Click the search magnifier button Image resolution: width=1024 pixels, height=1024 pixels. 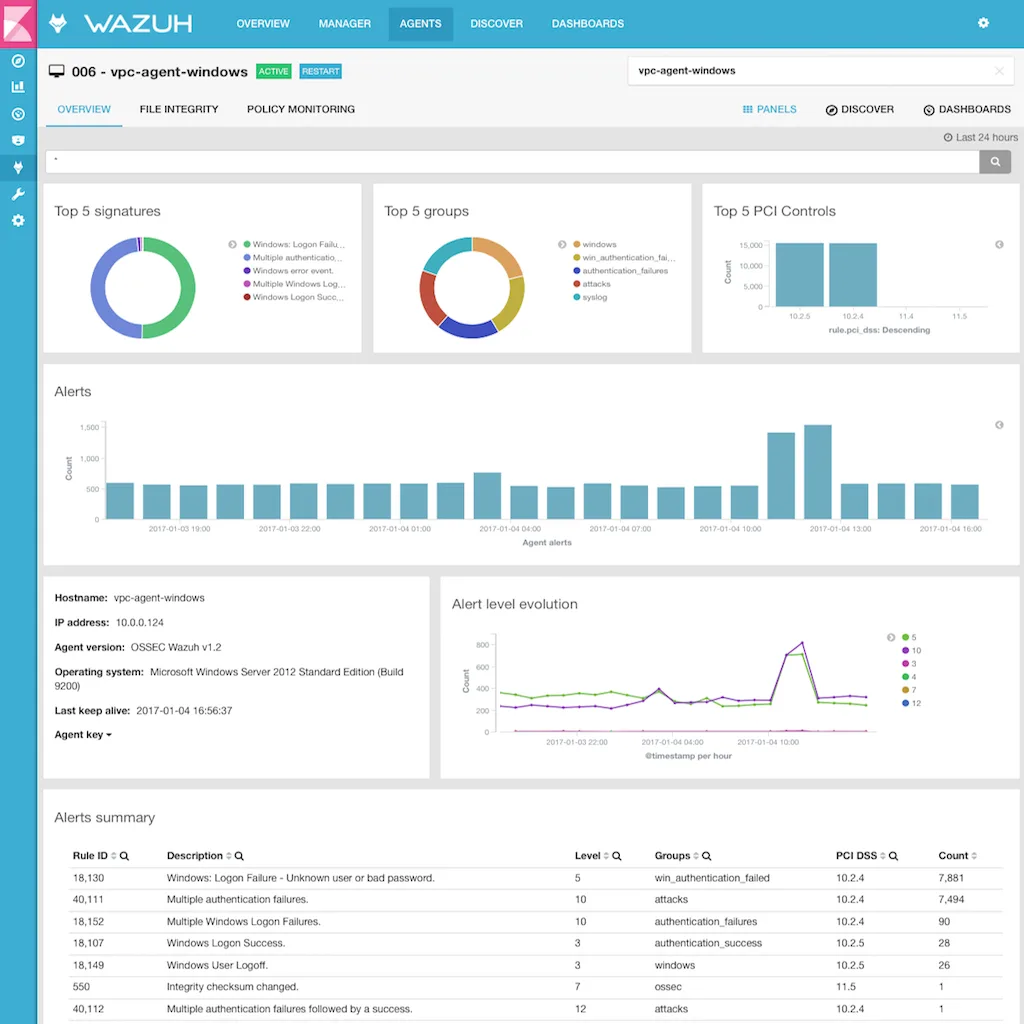(x=995, y=161)
